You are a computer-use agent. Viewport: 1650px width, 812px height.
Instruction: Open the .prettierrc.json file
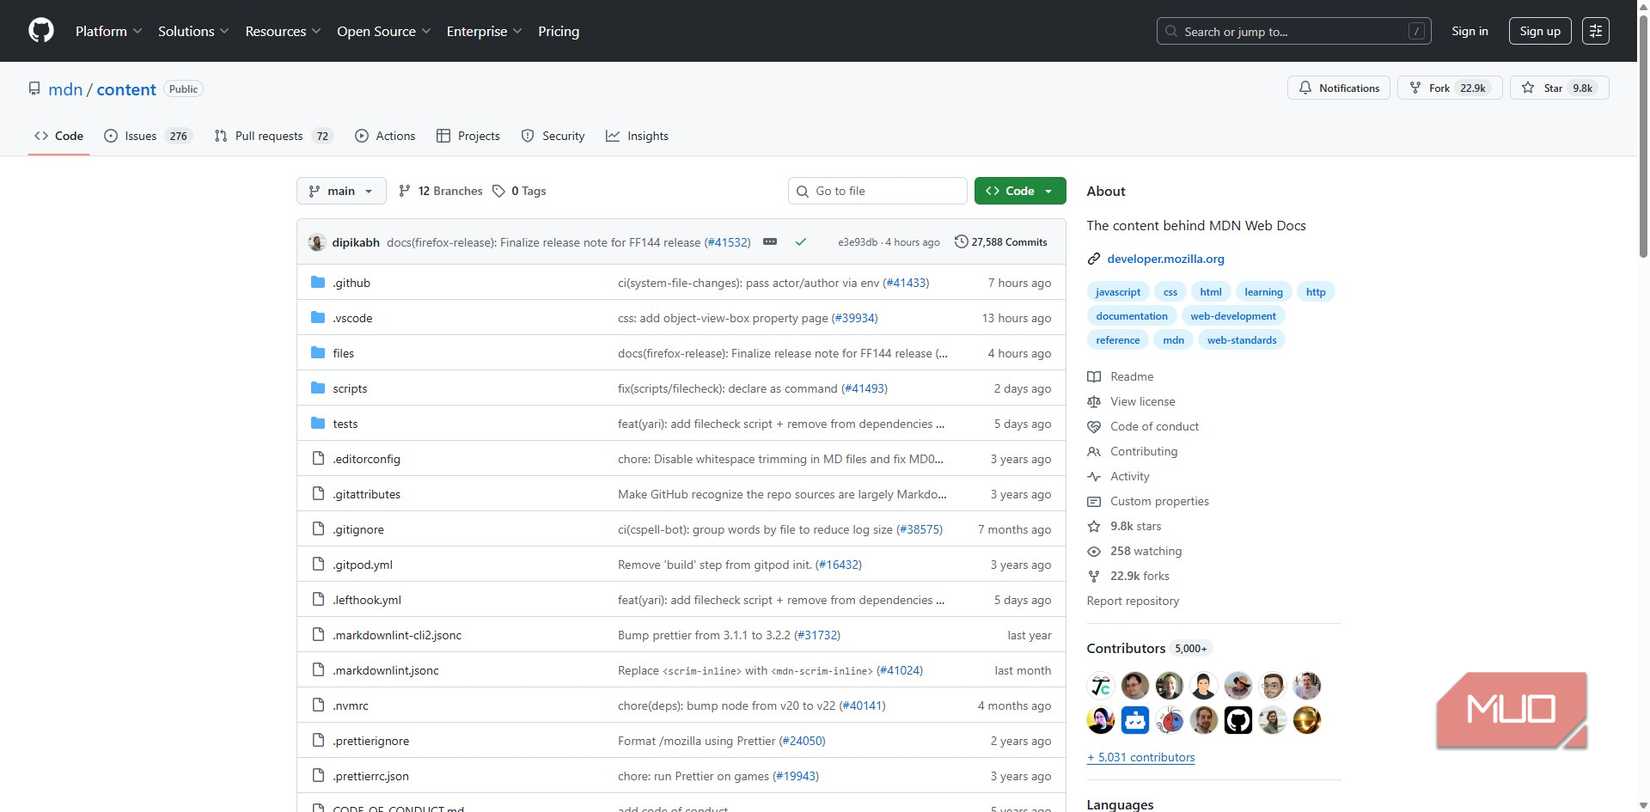(x=371, y=776)
